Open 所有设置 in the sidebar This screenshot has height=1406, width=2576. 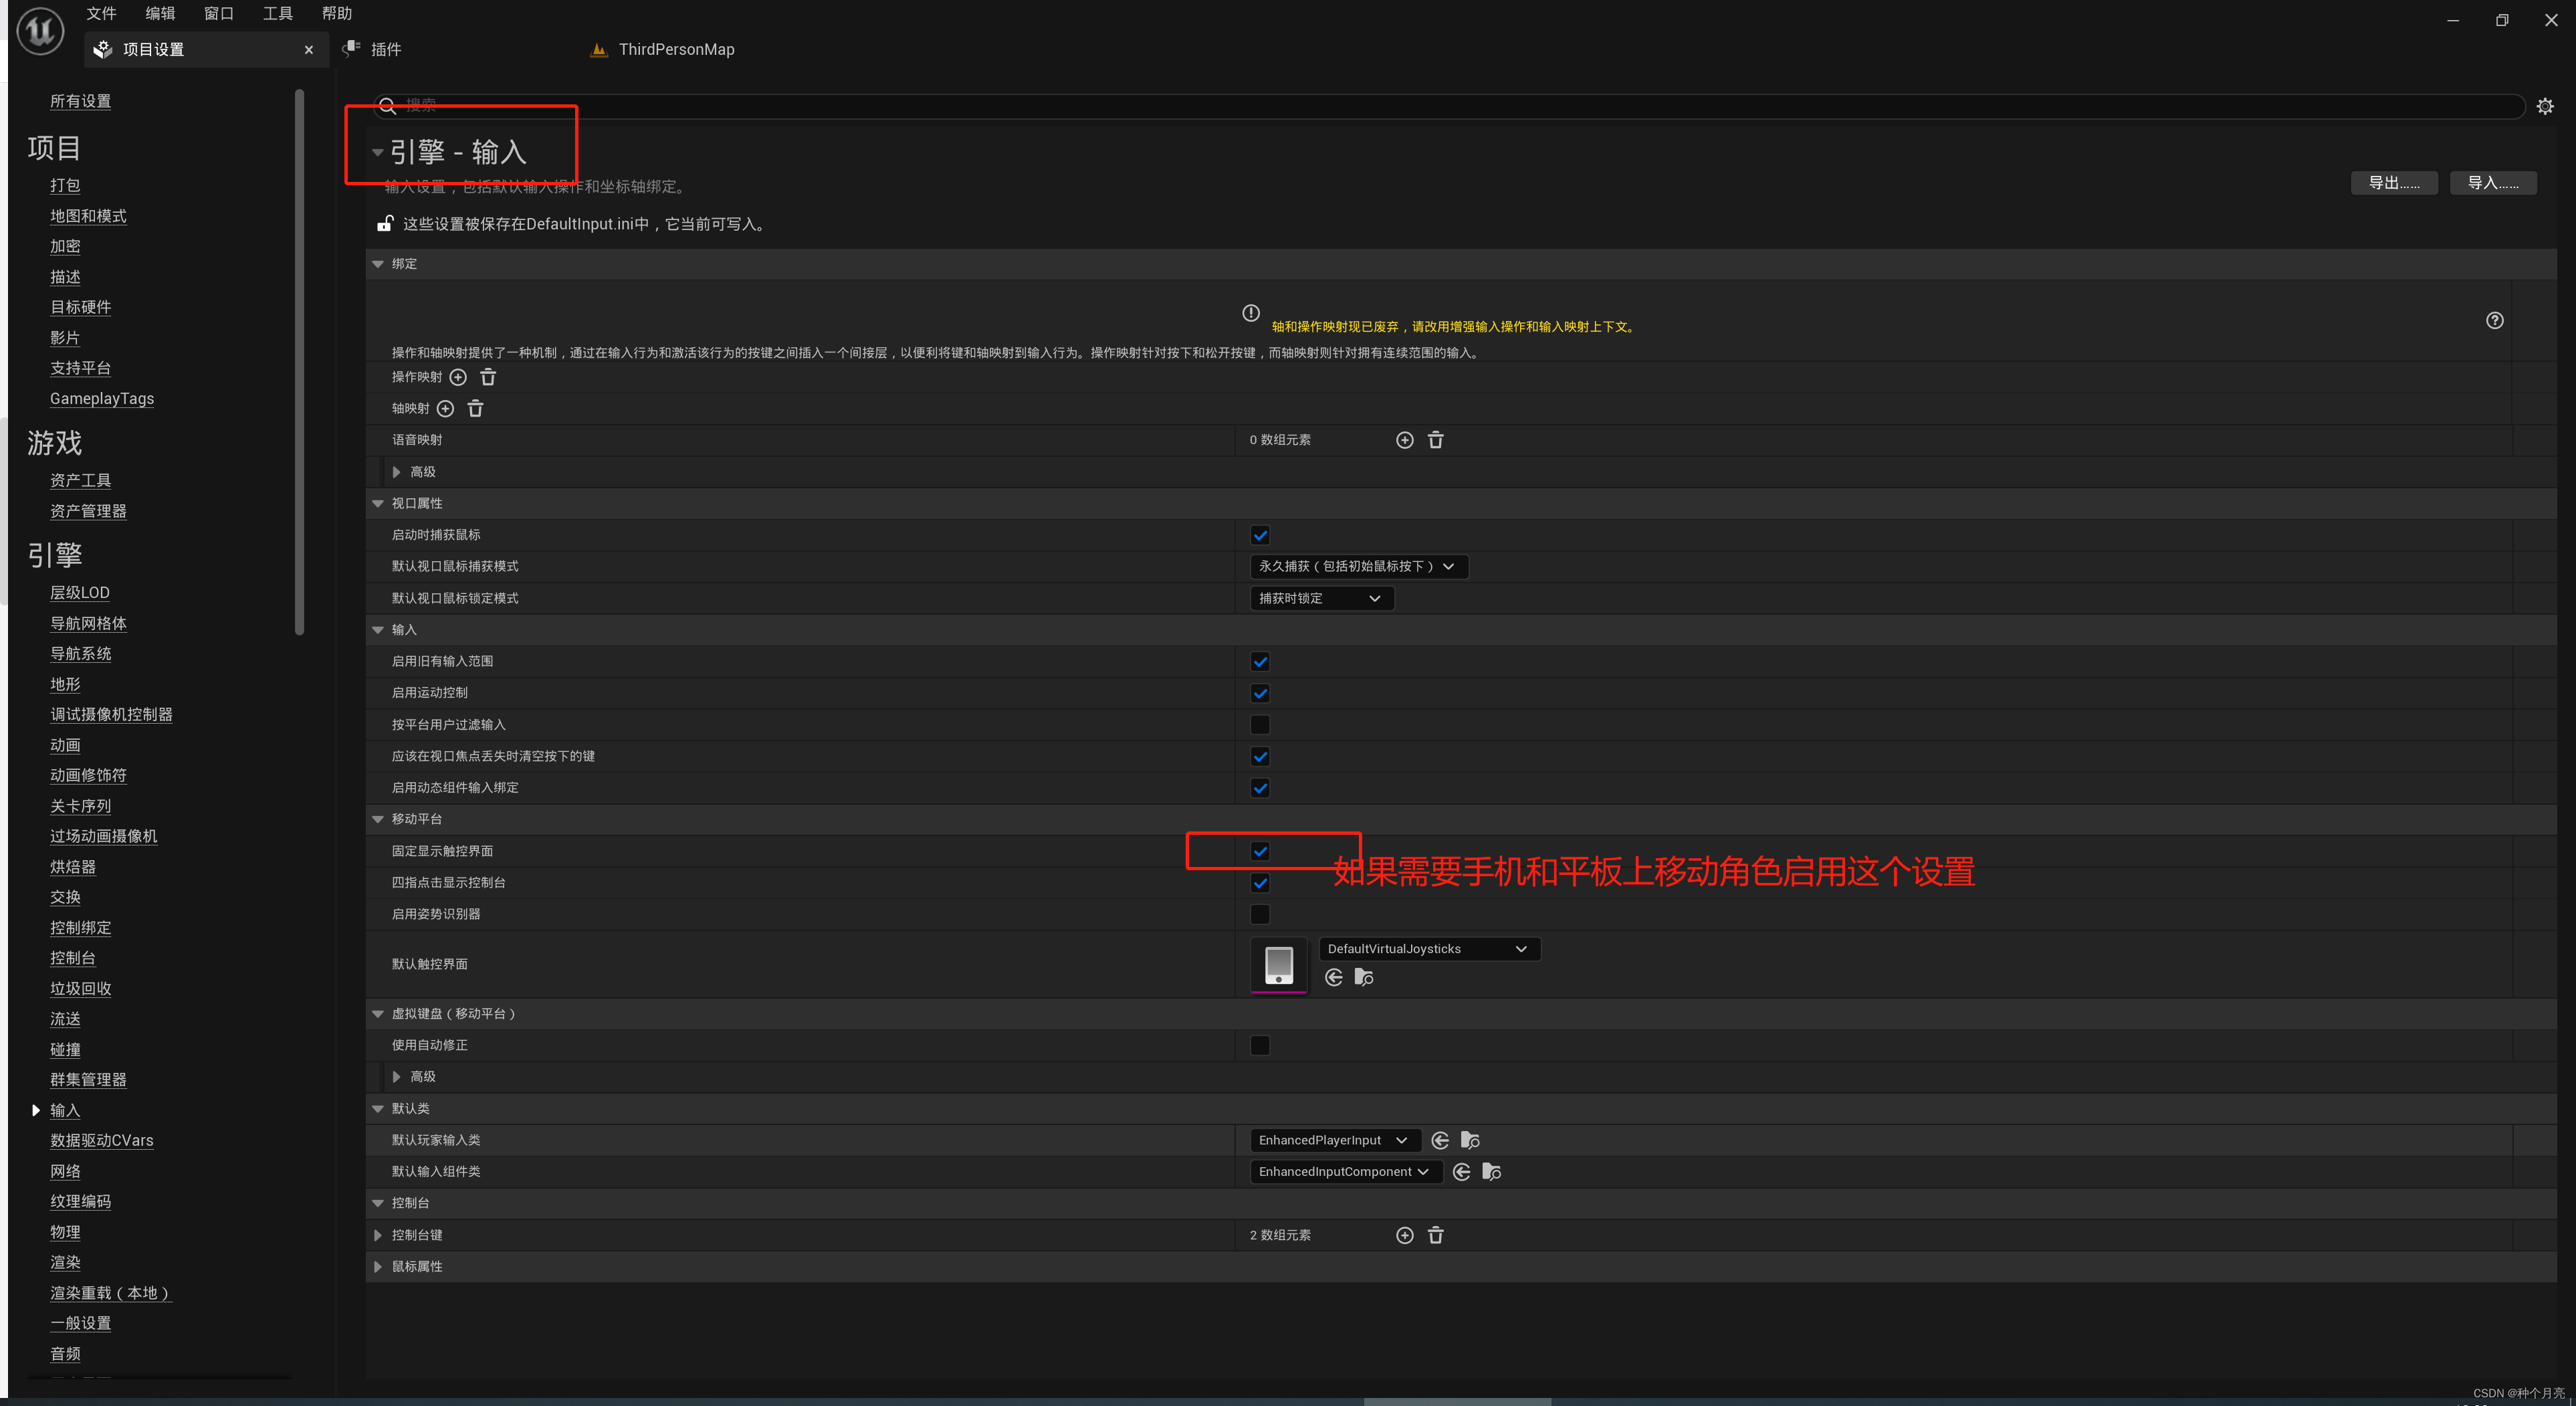[81, 101]
